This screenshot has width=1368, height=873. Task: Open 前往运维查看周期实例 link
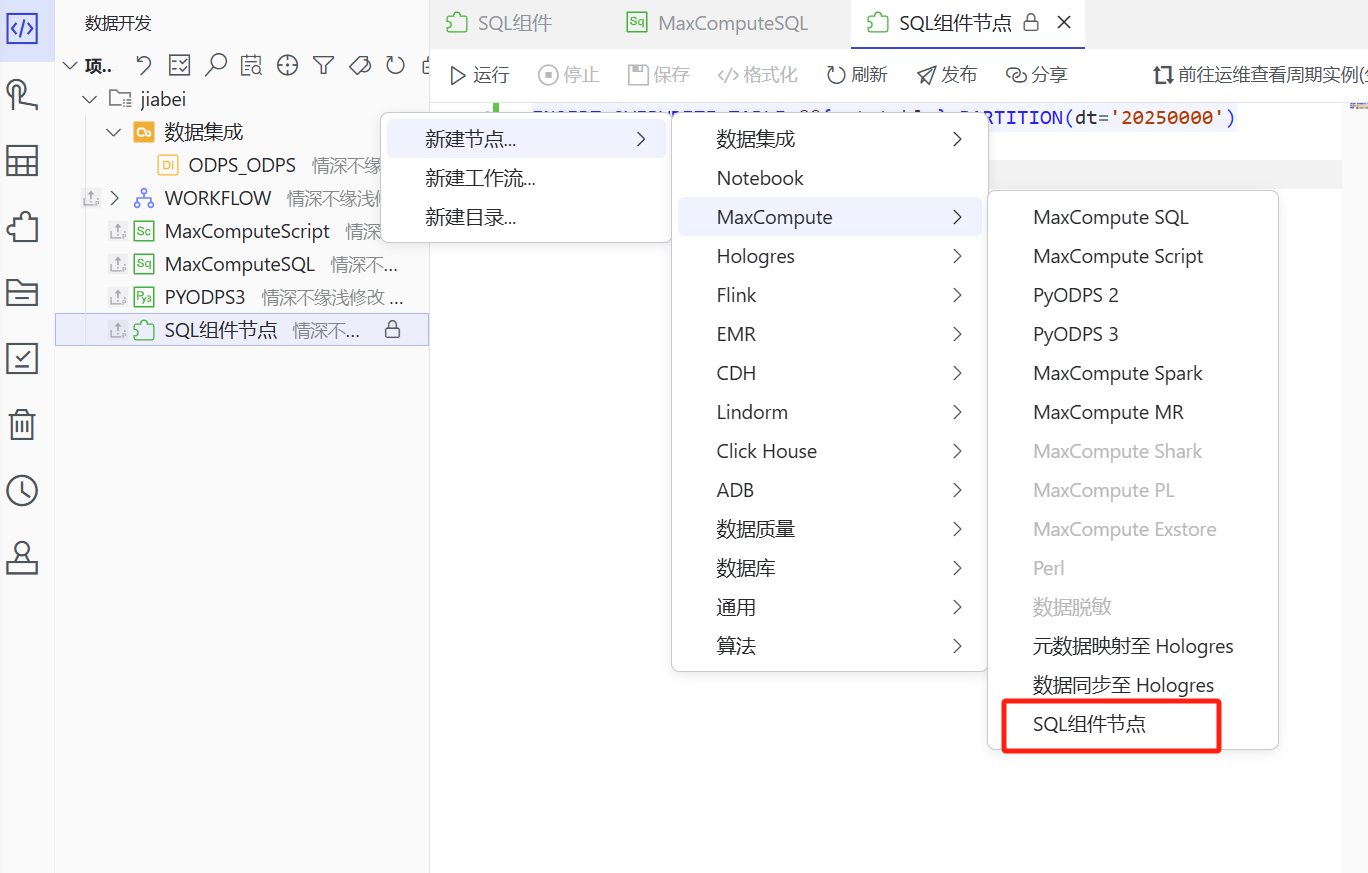pos(1260,75)
